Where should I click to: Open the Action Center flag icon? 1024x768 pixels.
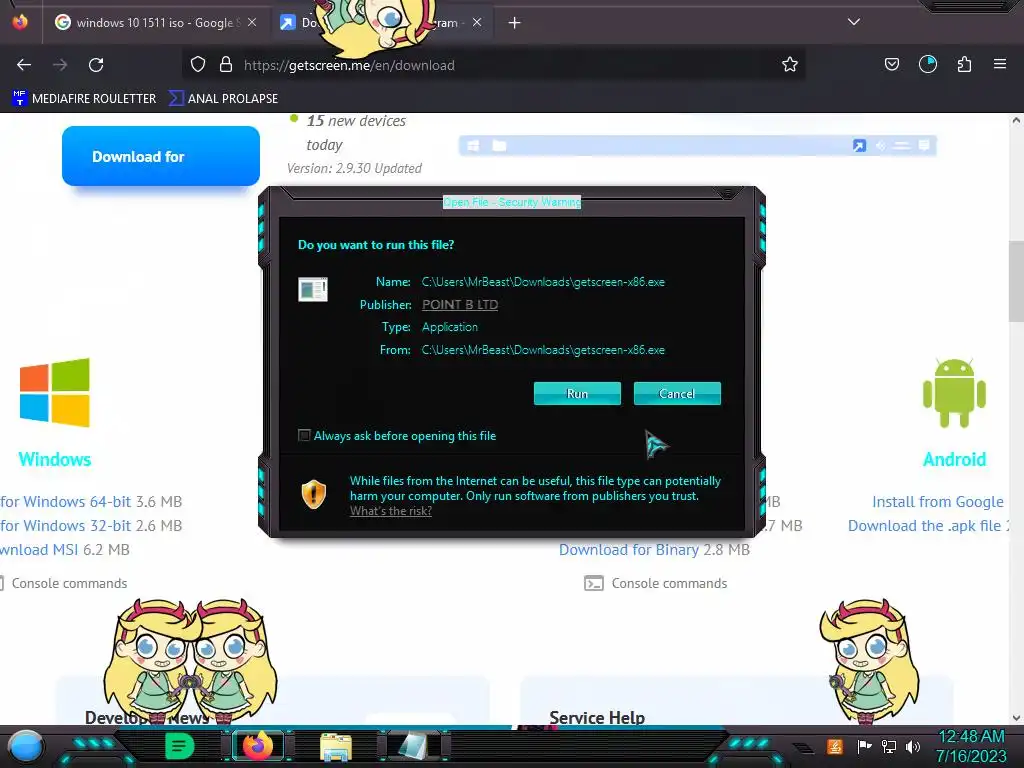tap(864, 746)
